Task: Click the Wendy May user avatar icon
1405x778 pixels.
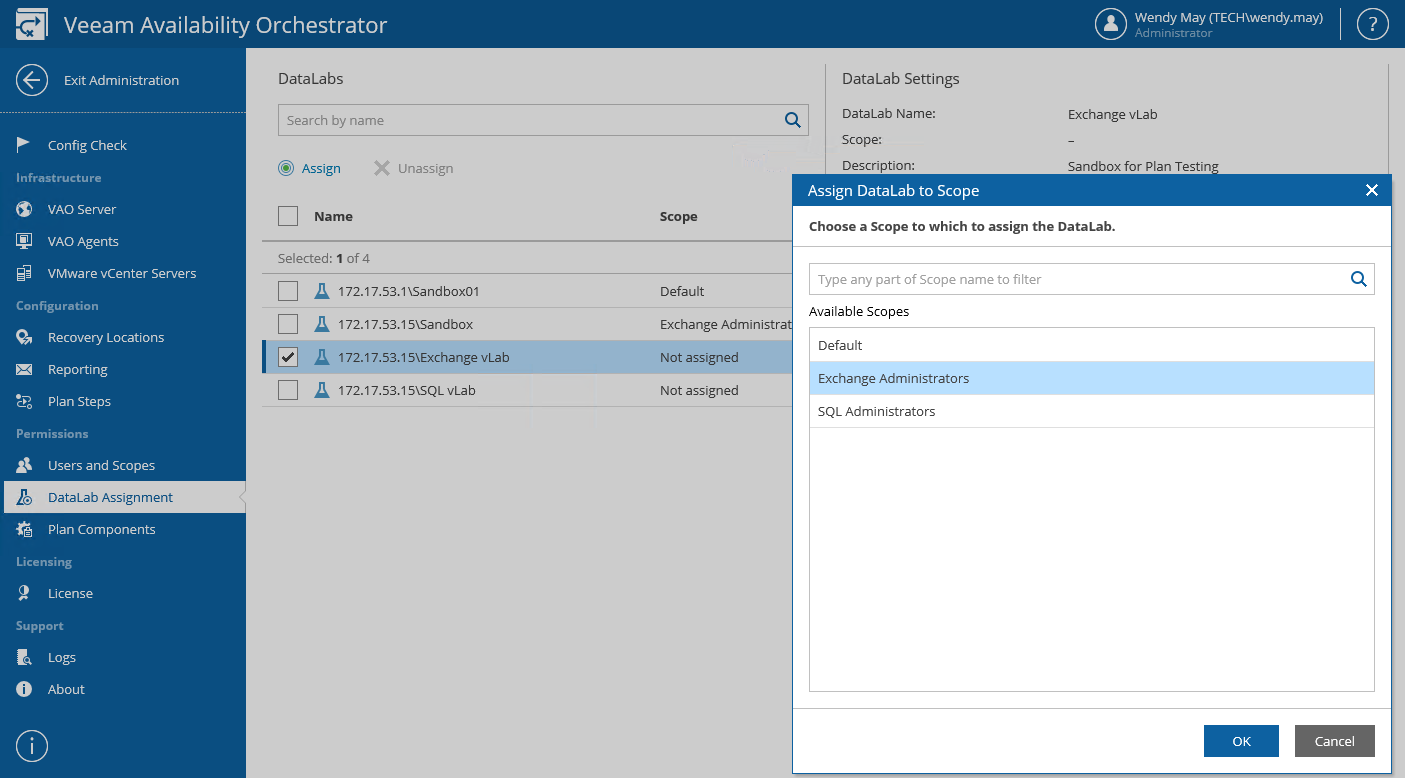Action: 1110,25
